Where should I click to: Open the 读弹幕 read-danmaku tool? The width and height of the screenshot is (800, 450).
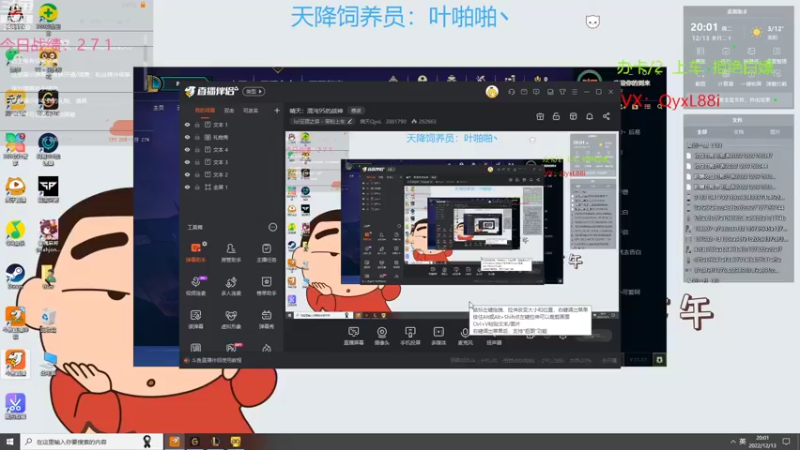tap(195, 319)
